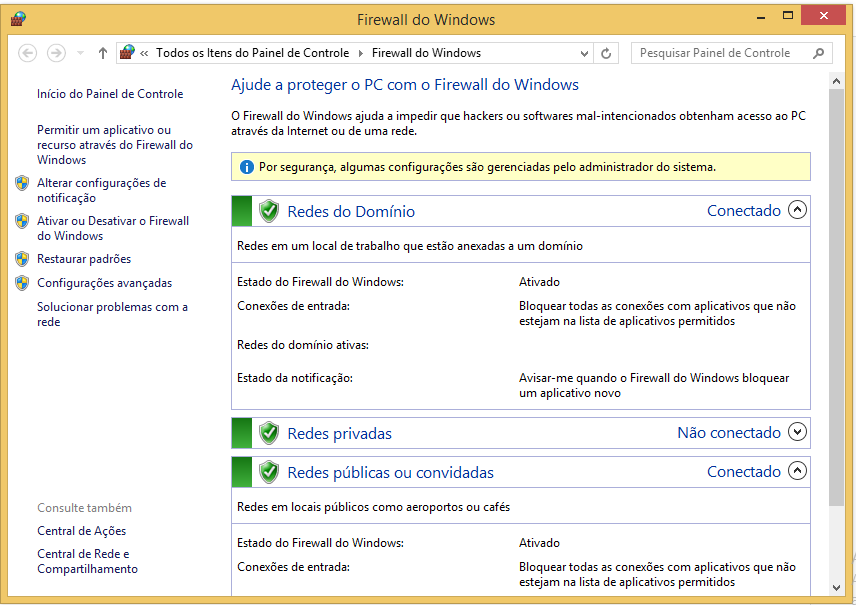Click the Não conectado status text
The image size is (856, 605).
pyautogui.click(x=729, y=433)
